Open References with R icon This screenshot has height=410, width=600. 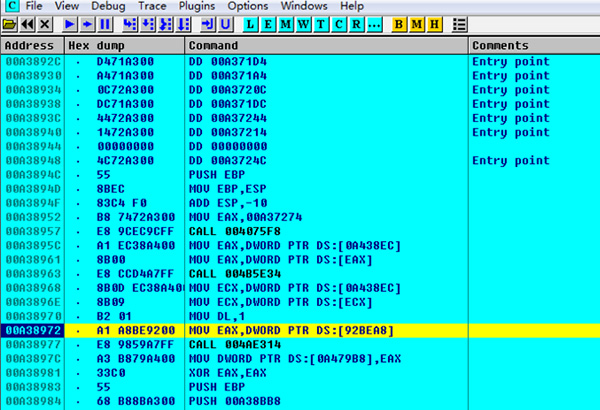(x=357, y=25)
